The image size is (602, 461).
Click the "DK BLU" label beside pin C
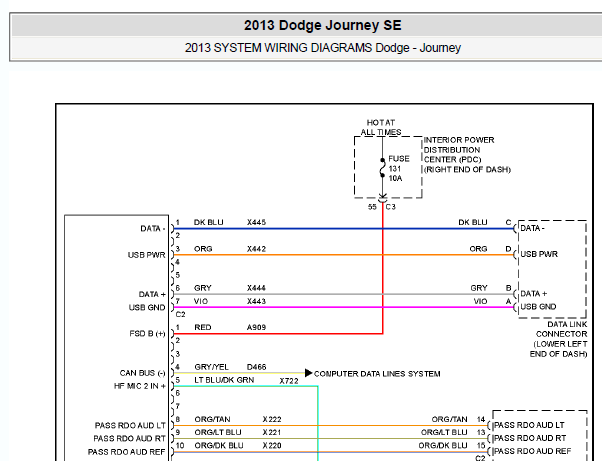click(473, 222)
